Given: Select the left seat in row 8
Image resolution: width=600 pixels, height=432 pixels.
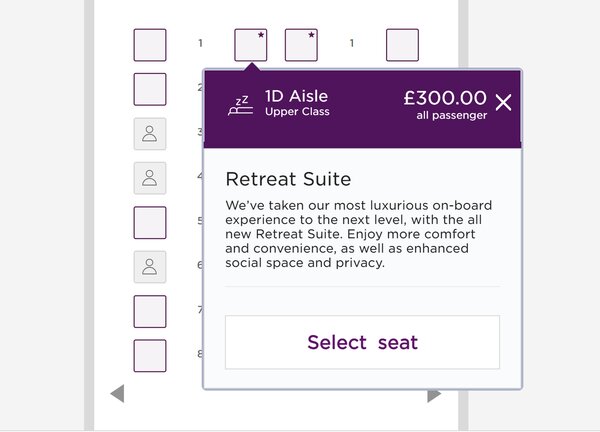Looking at the screenshot, I should [x=150, y=356].
